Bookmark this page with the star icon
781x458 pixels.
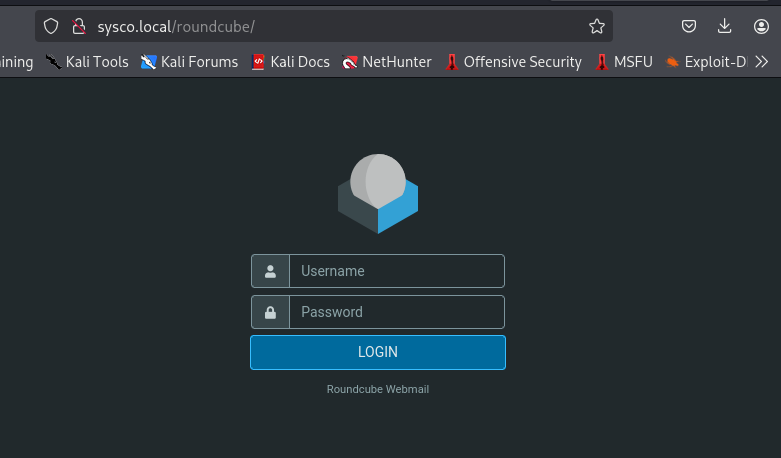click(597, 26)
